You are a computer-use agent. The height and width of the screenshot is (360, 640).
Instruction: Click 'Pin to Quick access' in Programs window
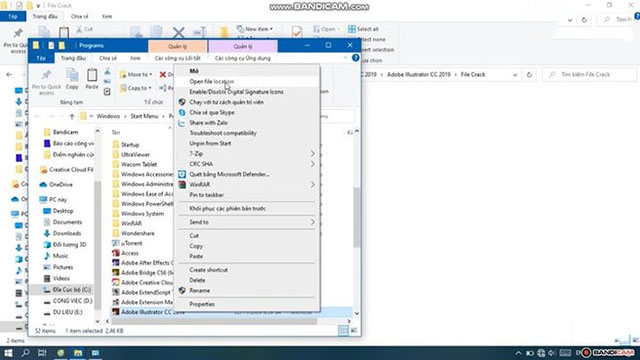coord(46,82)
